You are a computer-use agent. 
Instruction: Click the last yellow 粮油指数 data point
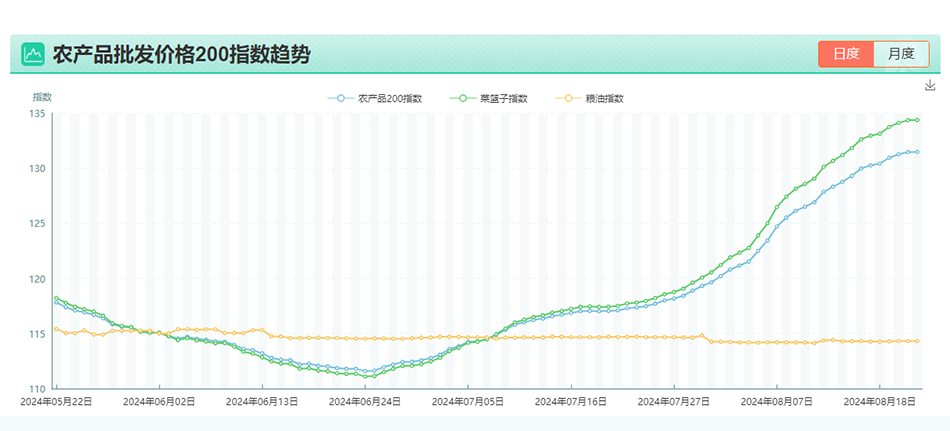[x=917, y=341]
